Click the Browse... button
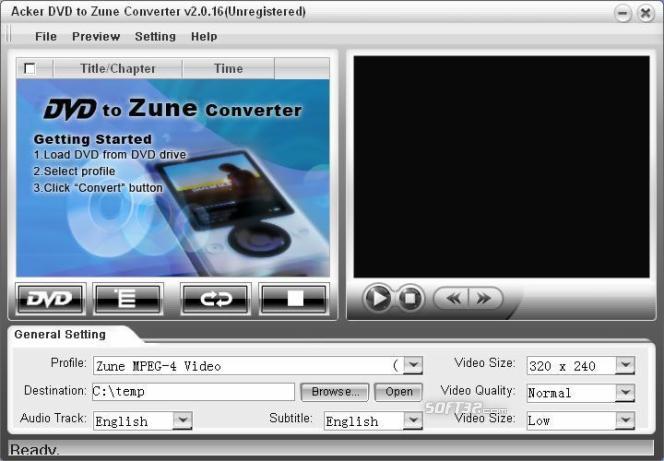Screen dimensions: 664x461 pos(335,392)
